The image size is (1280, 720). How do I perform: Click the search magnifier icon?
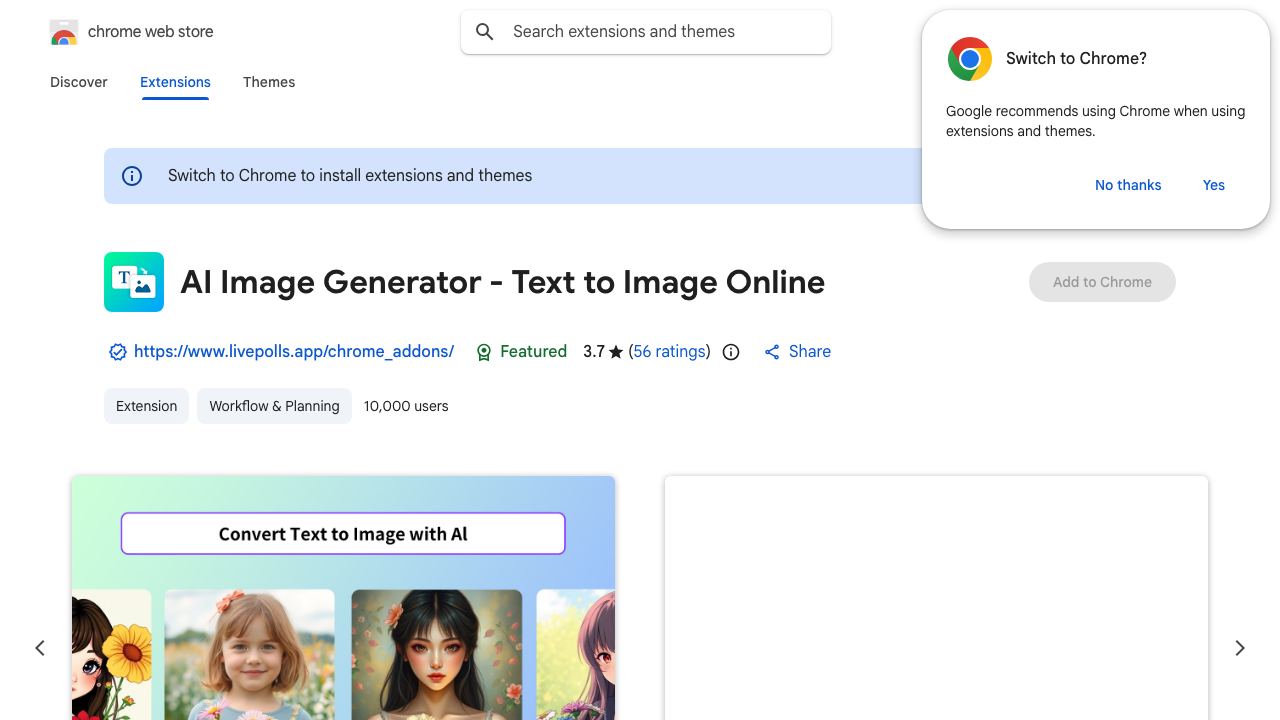485,32
